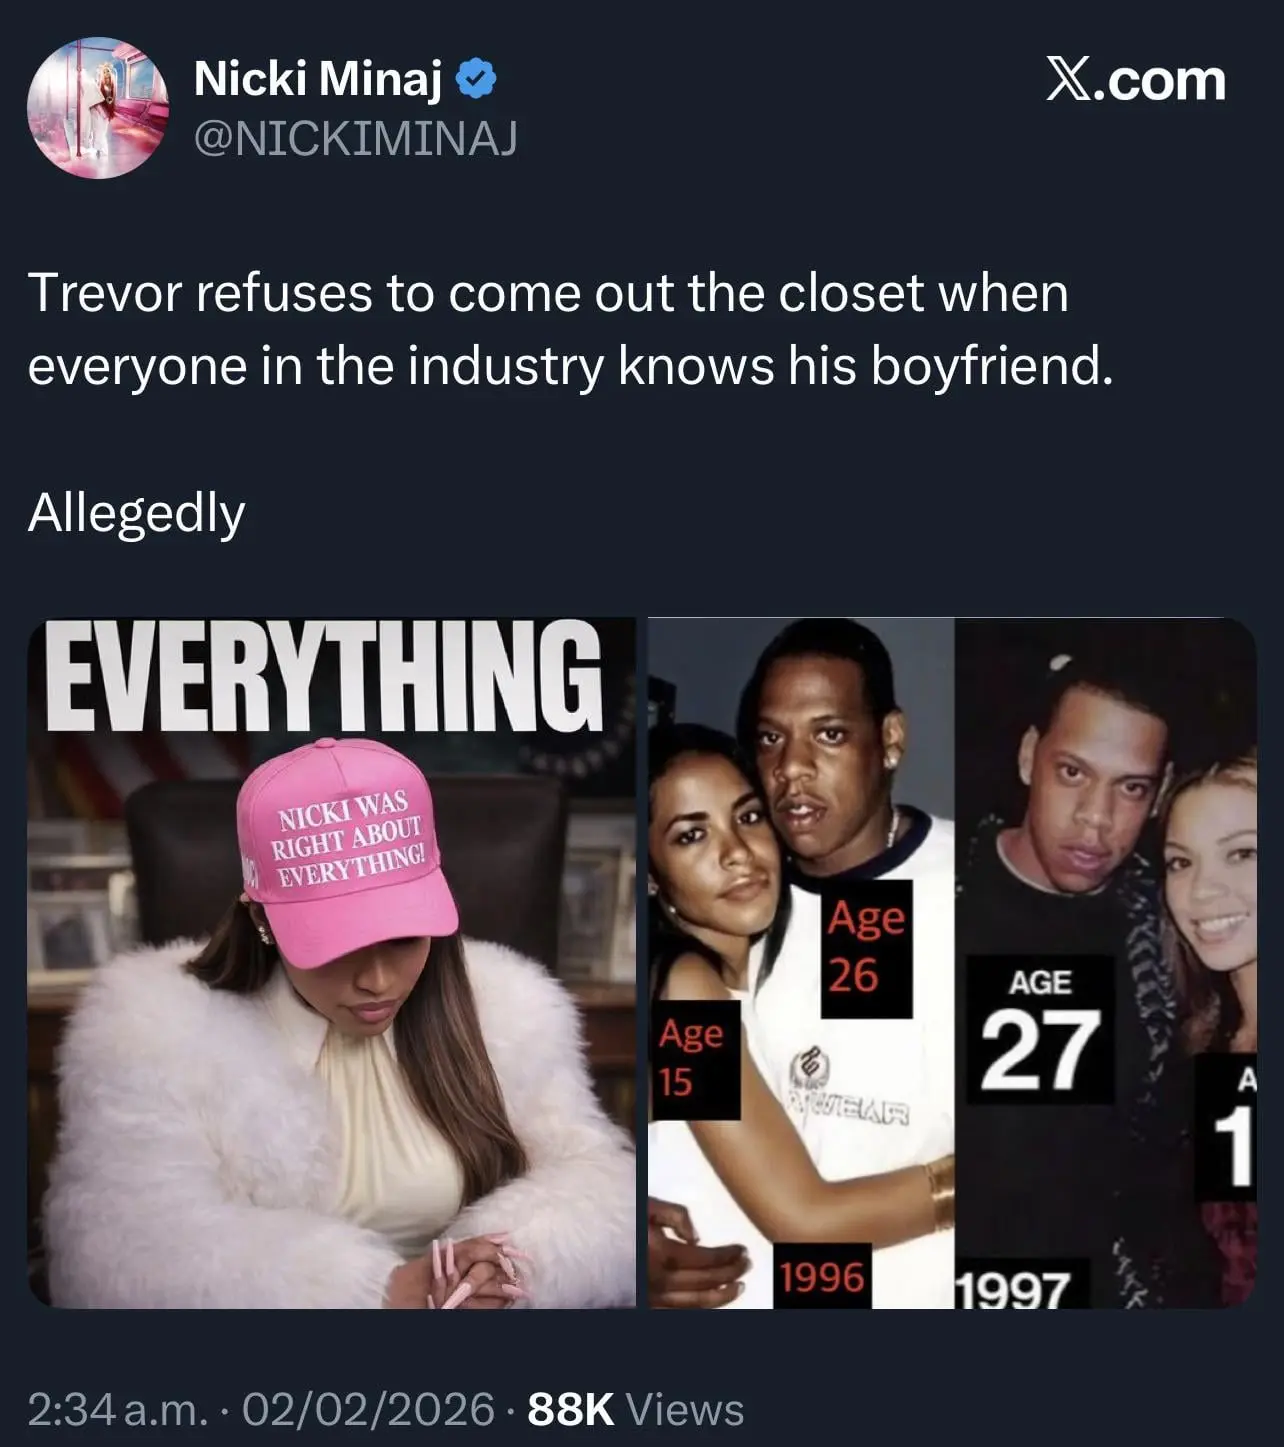
Task: Click the cut-off age label at right edge
Action: pos(1226,1126)
